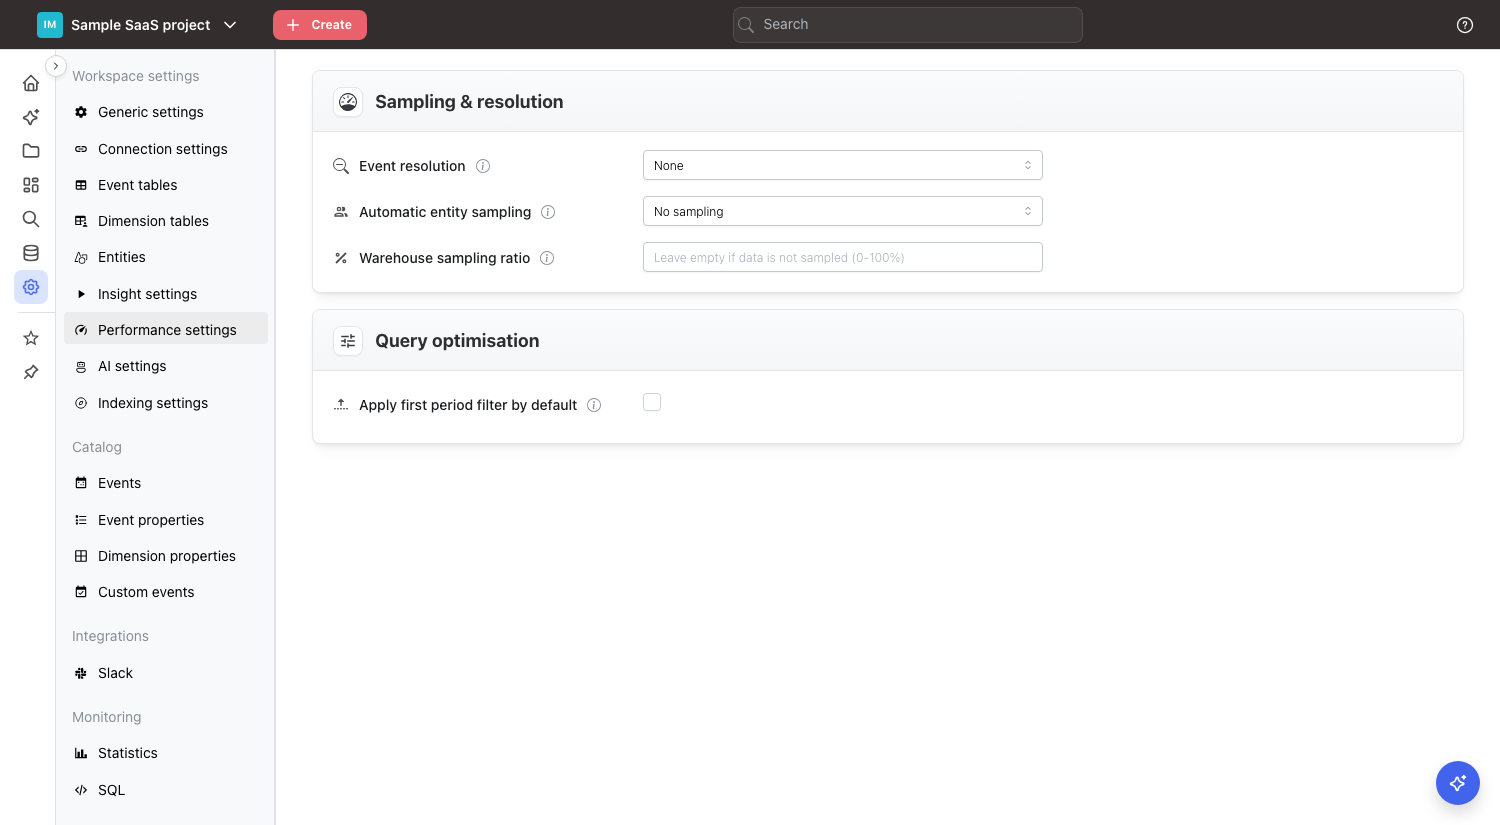Go to Connection settings
The image size is (1500, 825).
pos(162,149)
